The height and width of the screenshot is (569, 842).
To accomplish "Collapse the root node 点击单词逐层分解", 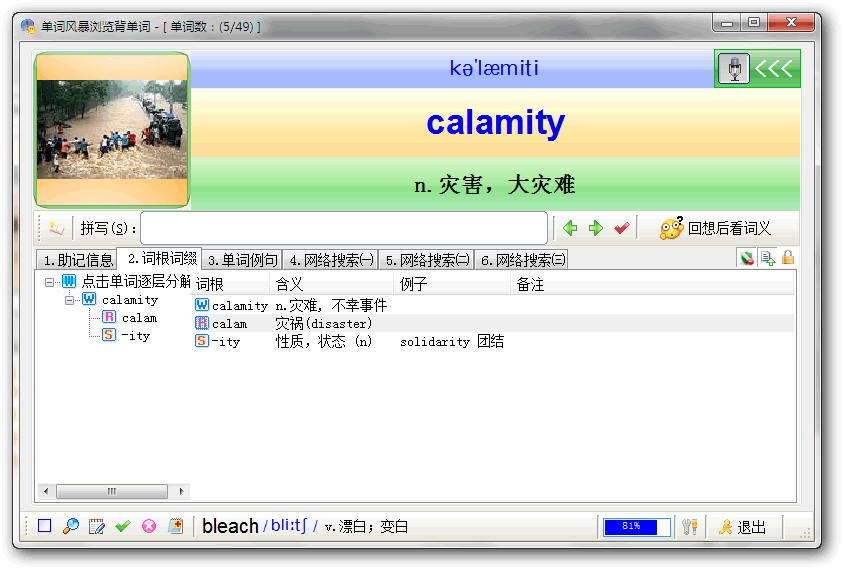I will pyautogui.click(x=50, y=282).
